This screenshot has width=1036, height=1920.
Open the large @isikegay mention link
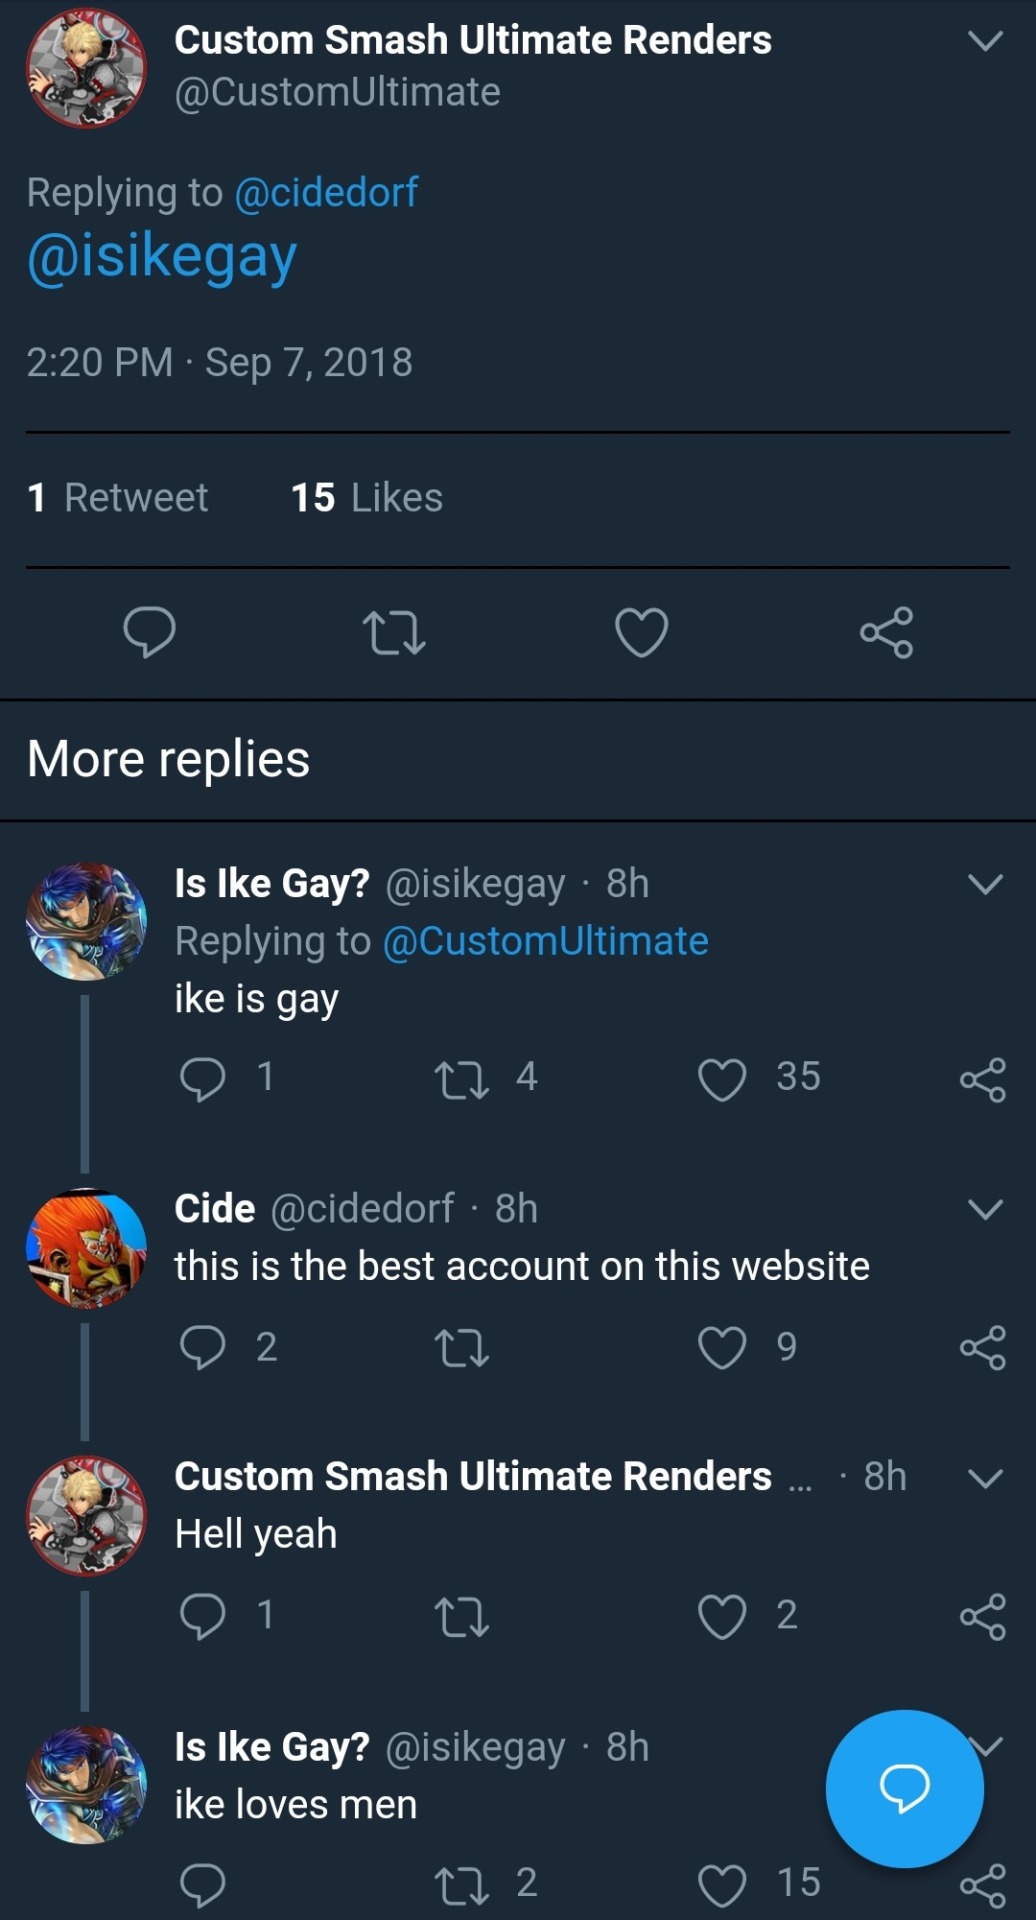(x=162, y=256)
